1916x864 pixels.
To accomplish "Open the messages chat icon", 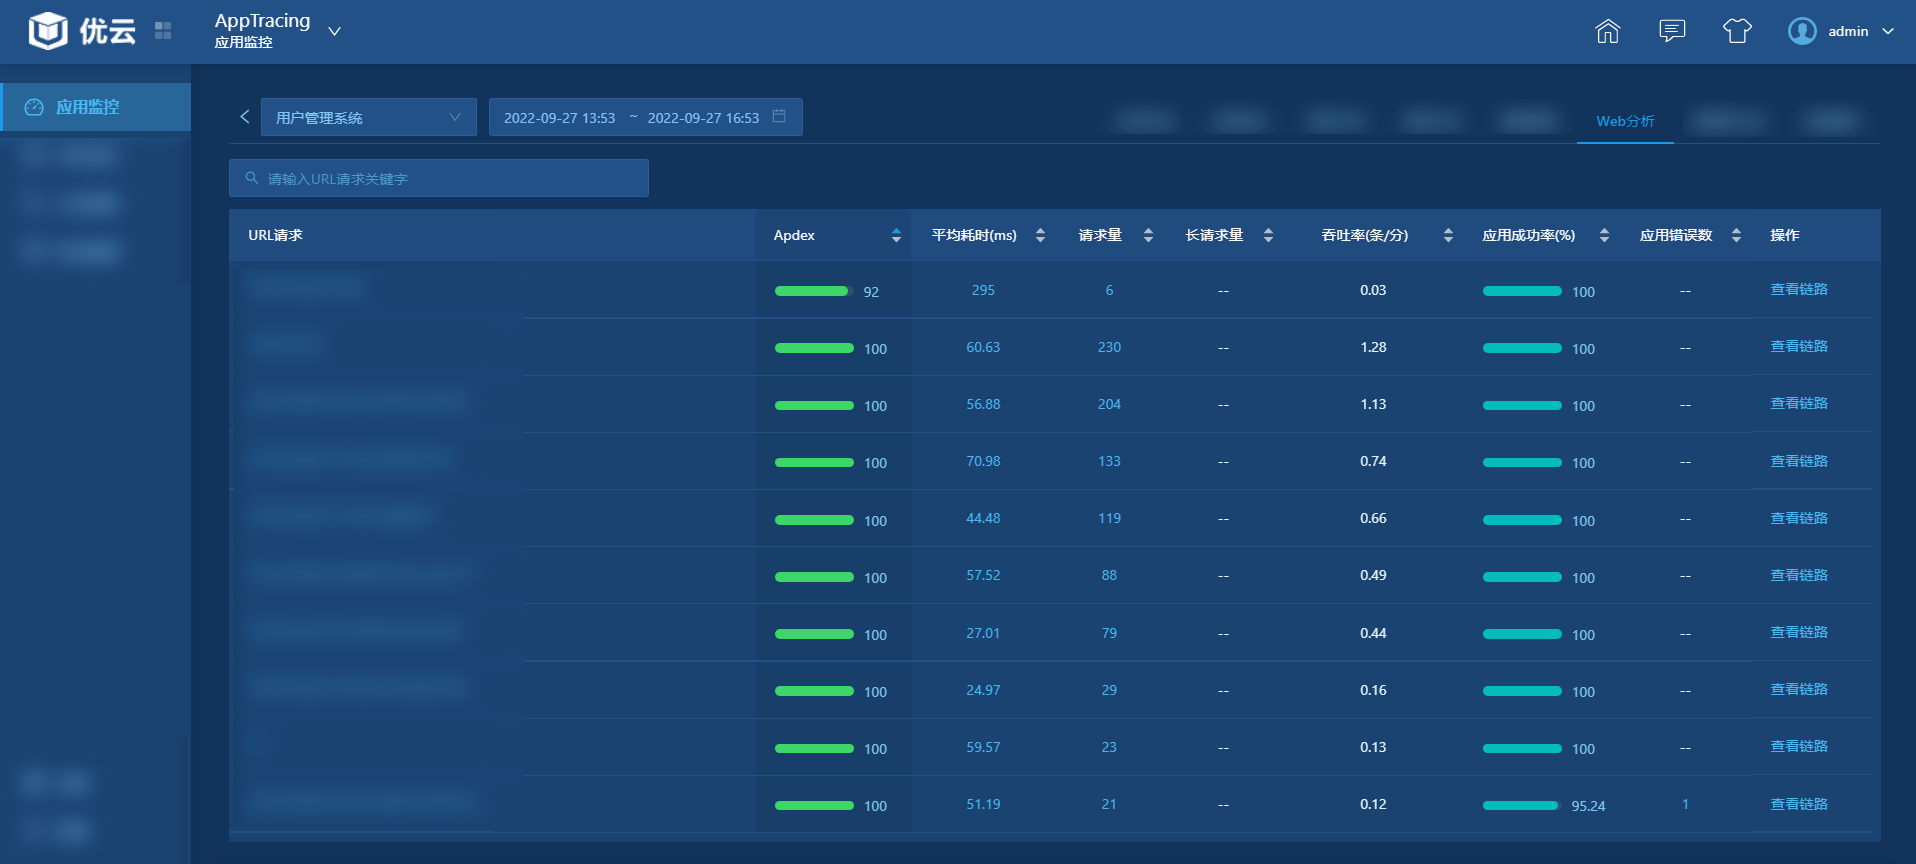I will 1672,31.
